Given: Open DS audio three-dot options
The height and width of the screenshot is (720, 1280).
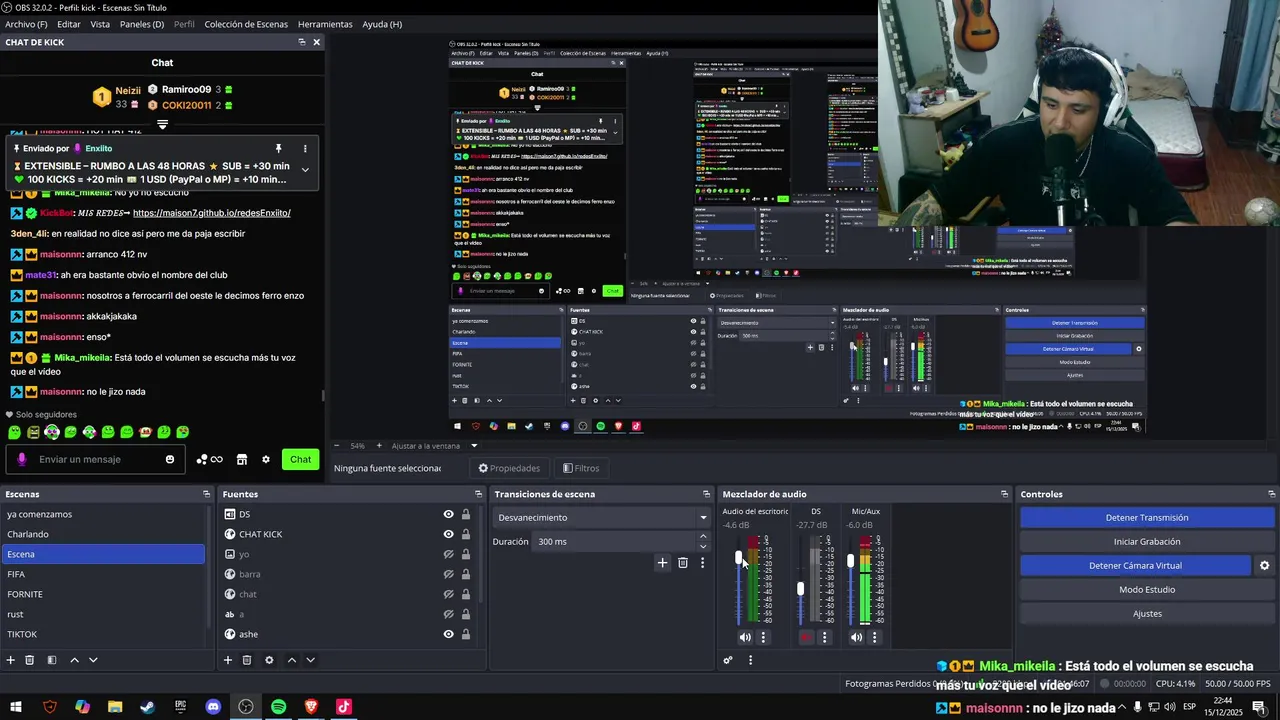Looking at the screenshot, I should (825, 637).
